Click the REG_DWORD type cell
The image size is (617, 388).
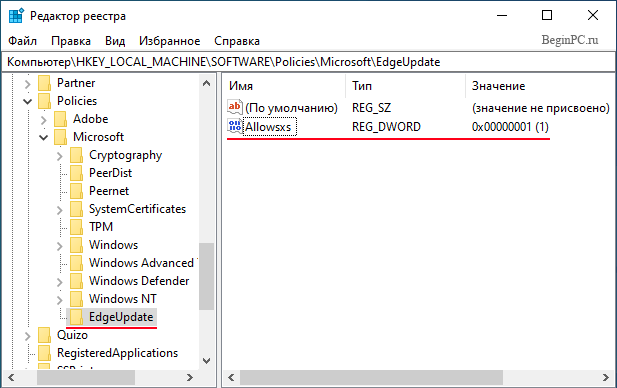[386, 127]
